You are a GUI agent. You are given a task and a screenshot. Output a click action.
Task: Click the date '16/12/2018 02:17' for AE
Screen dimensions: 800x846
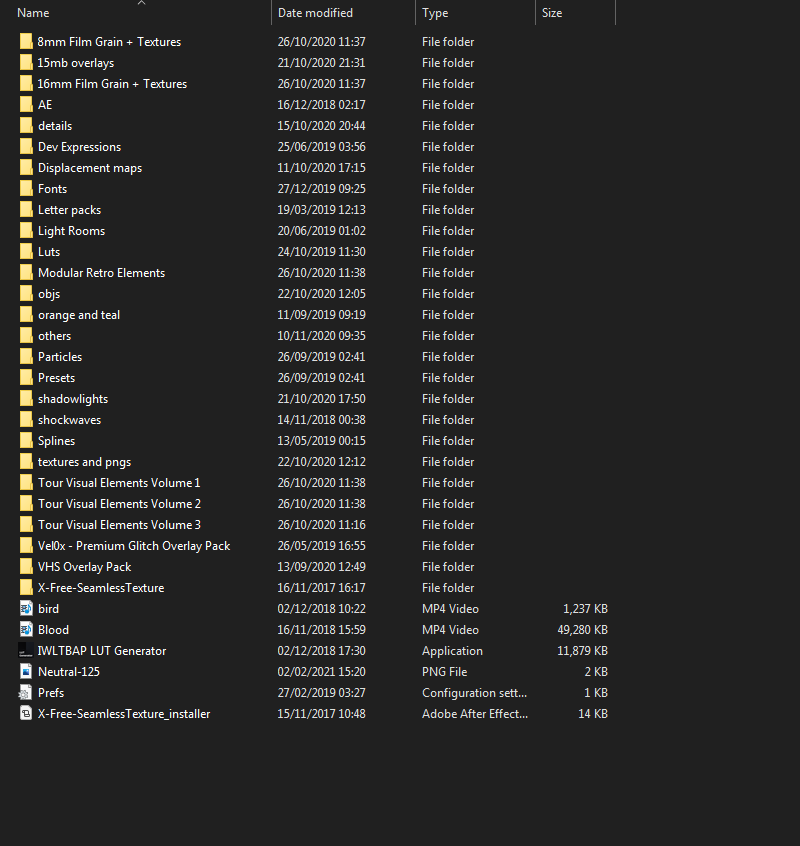[322, 105]
